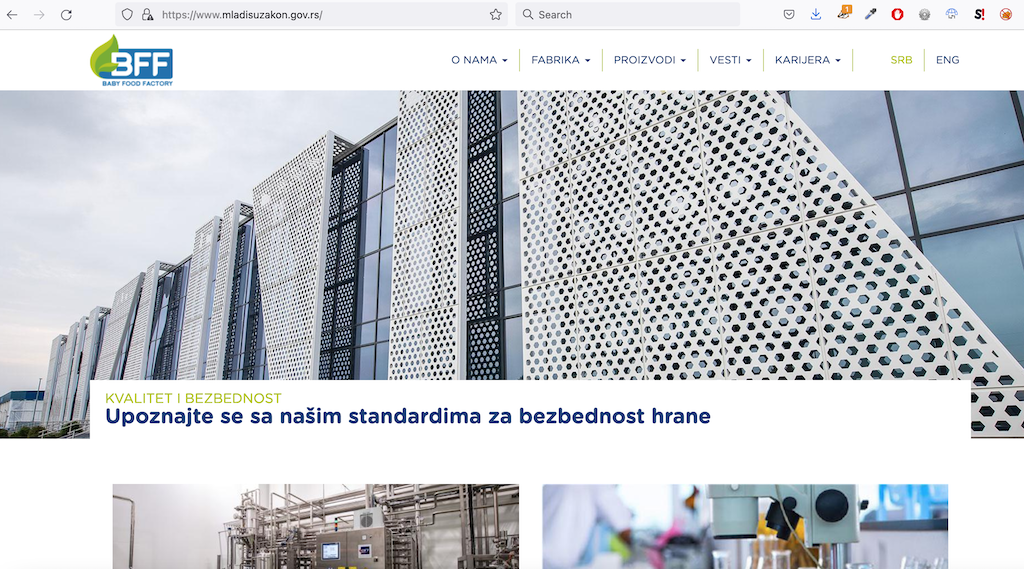Expand the FABRIKA menu
The width and height of the screenshot is (1024, 569).
coord(560,60)
